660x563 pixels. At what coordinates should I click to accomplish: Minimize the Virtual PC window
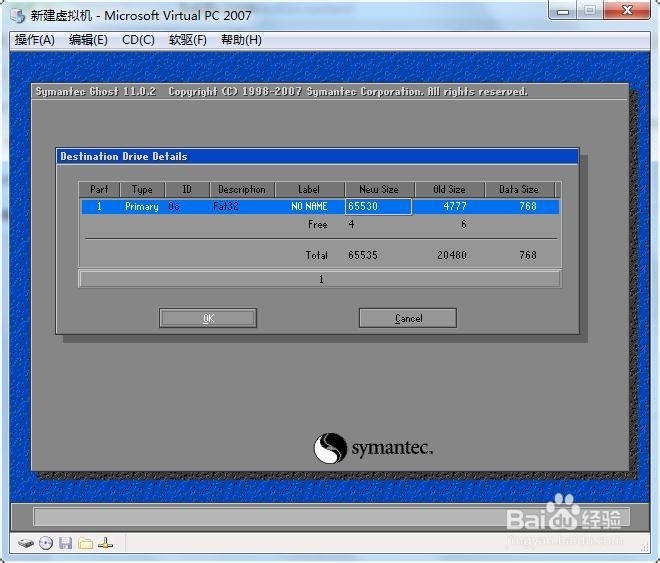(563, 11)
